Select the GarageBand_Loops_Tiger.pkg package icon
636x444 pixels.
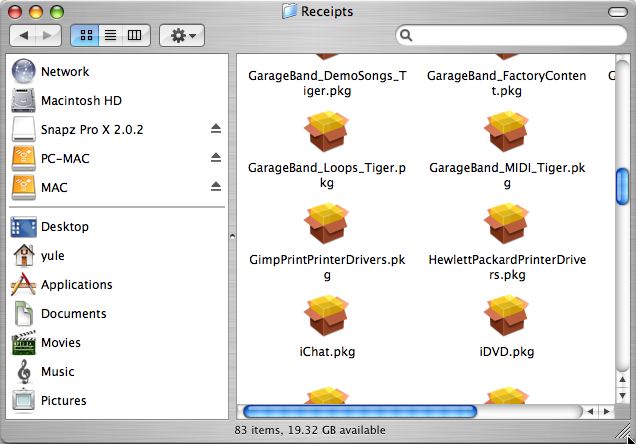(327, 131)
